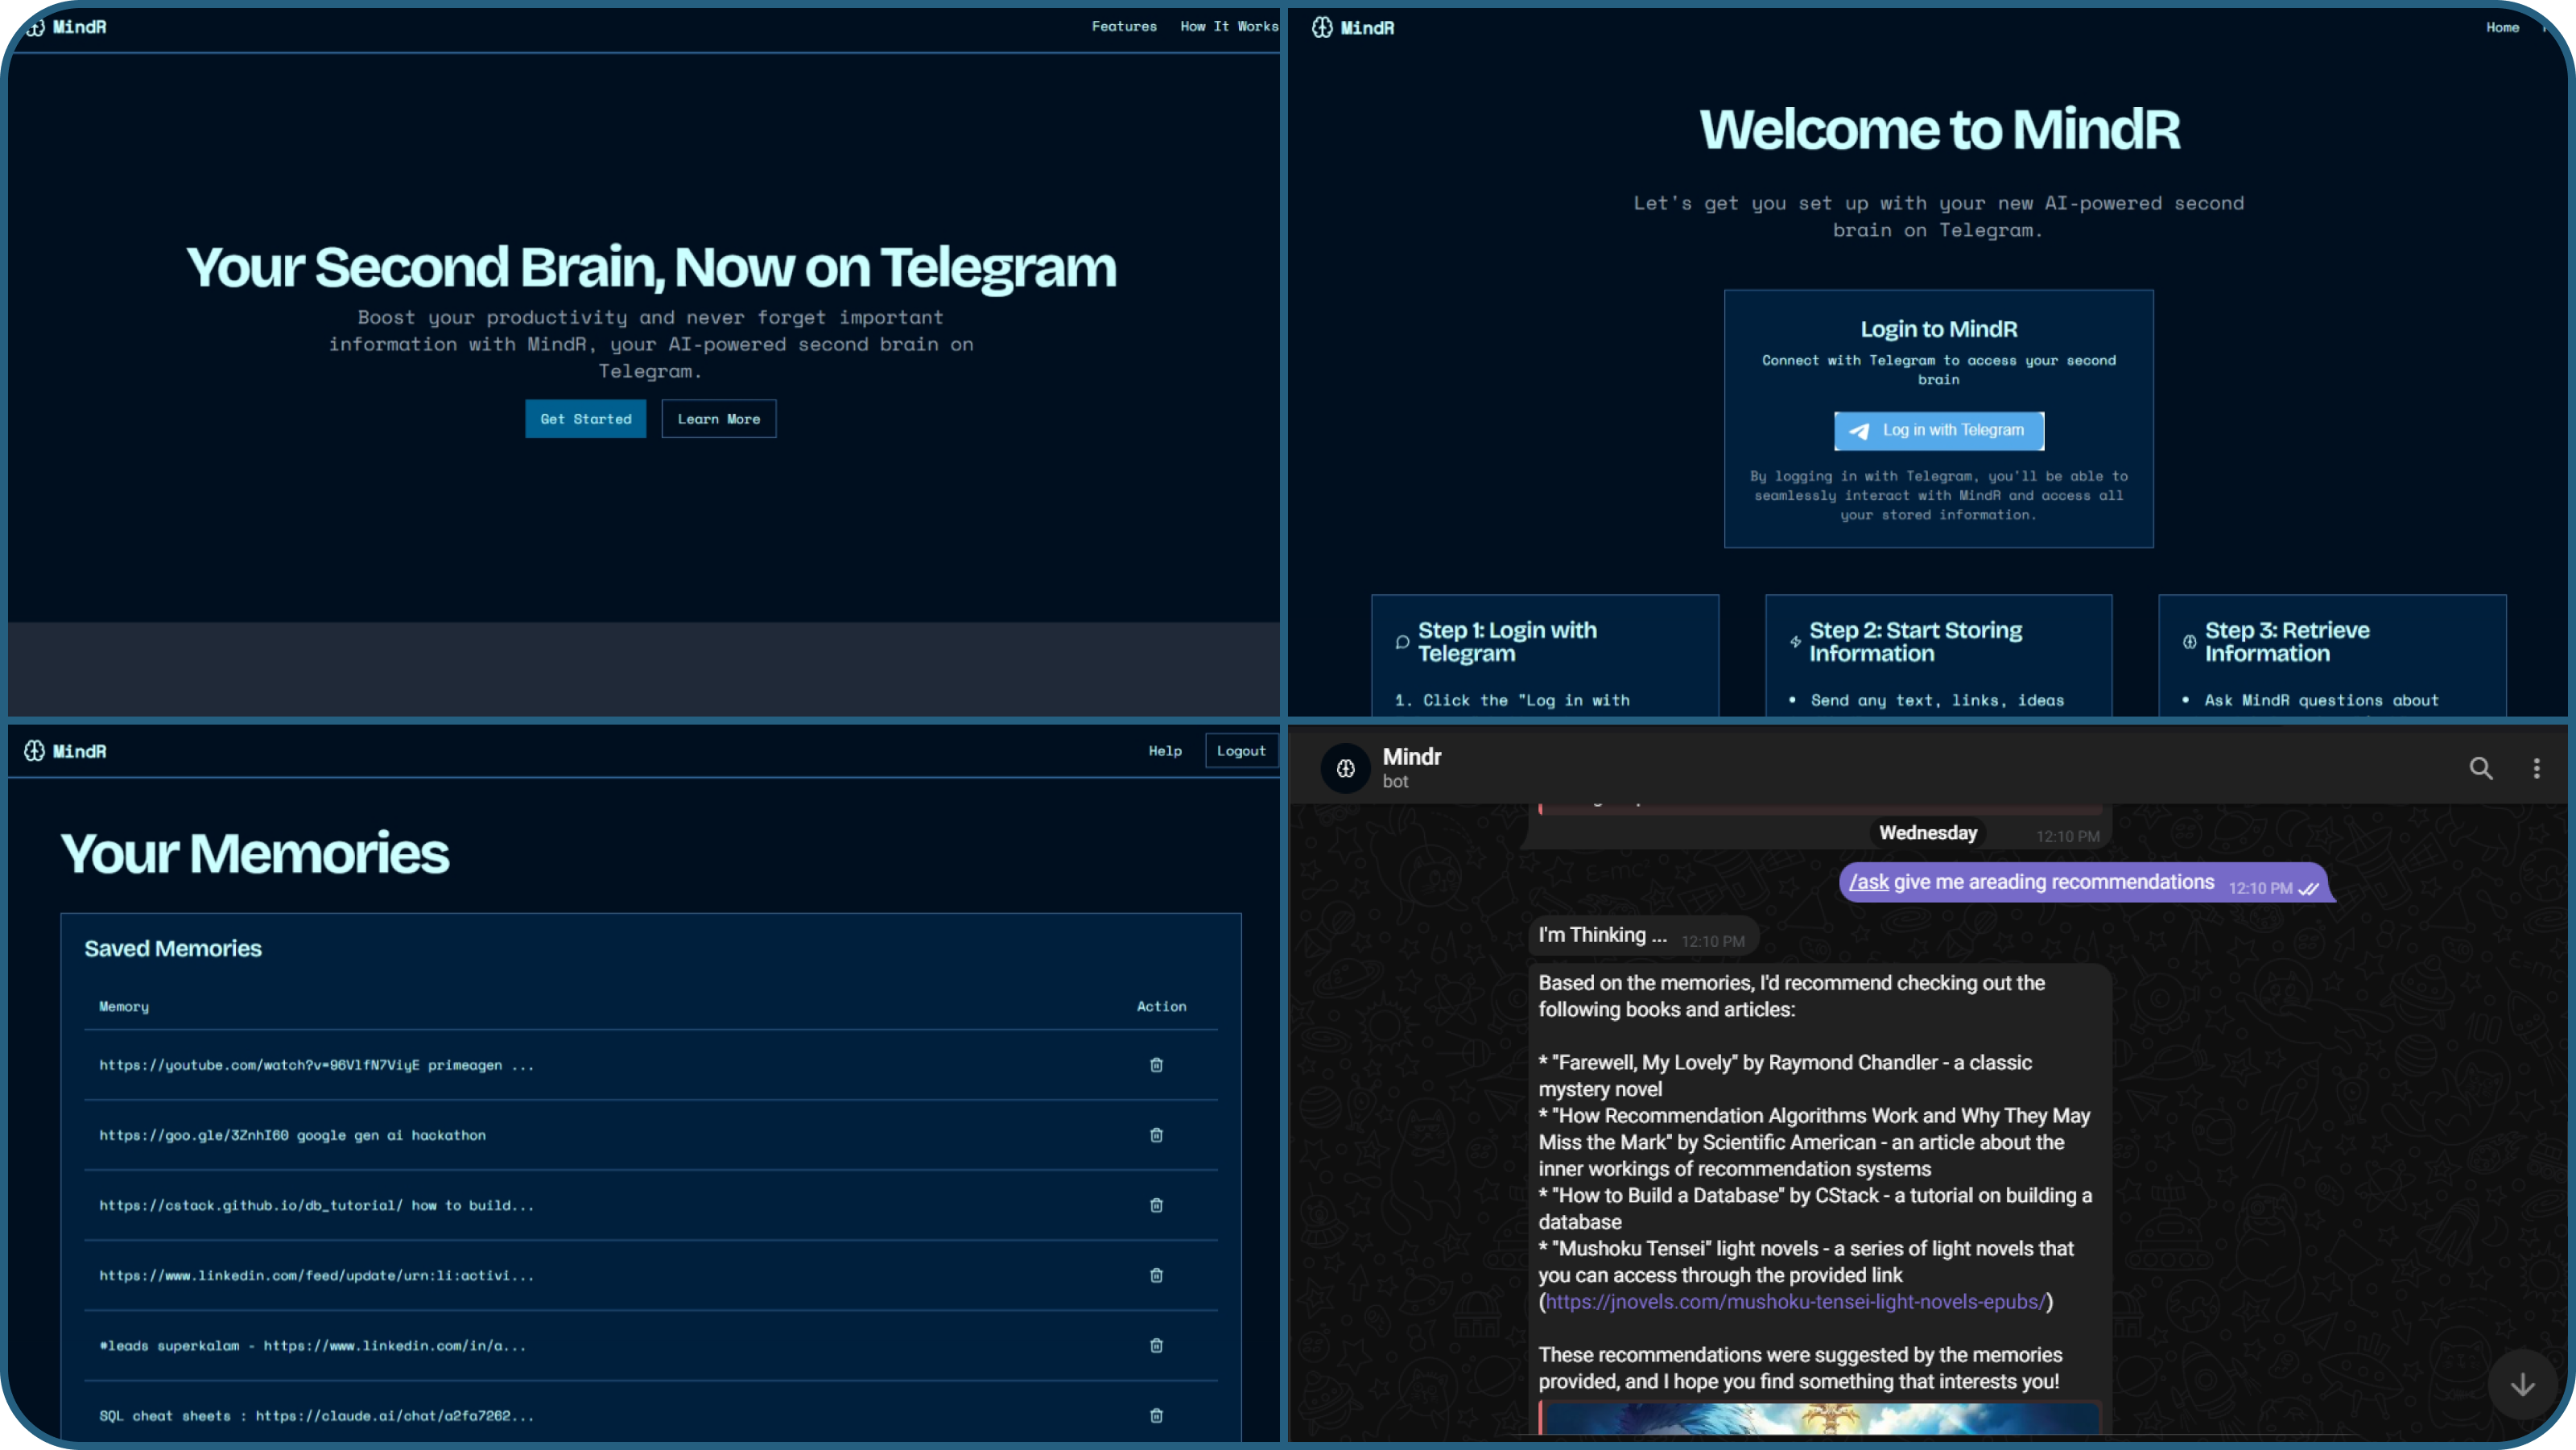2576x1450 pixels.
Task: Delete the cstack db_tutorial memory
Action: (1156, 1205)
